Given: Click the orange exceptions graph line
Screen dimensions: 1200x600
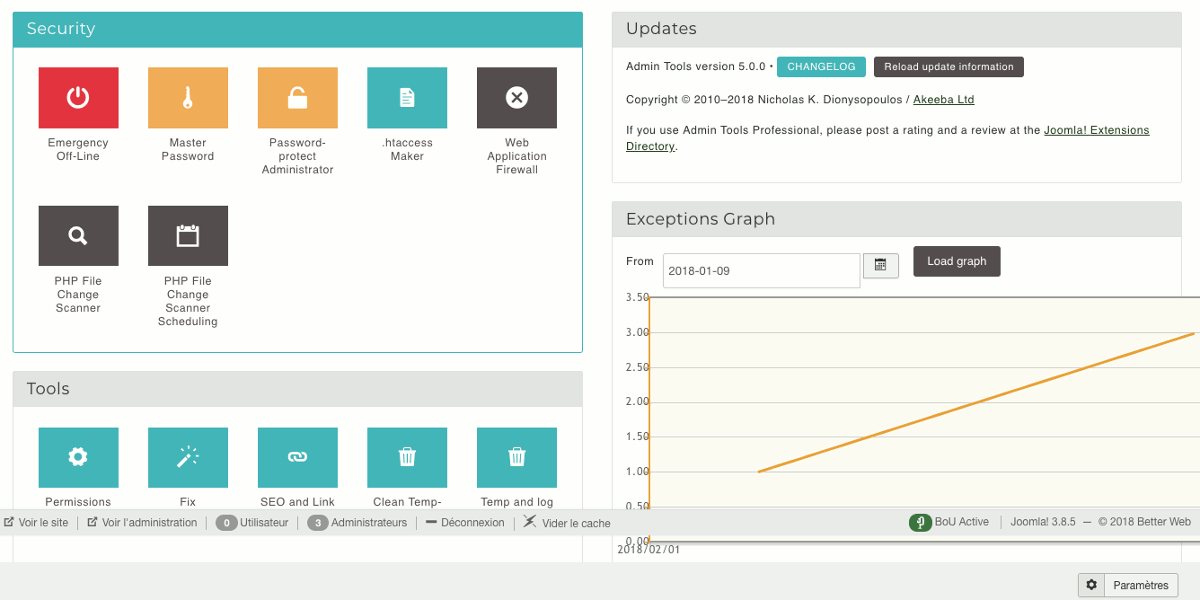Looking at the screenshot, I should coord(977,402).
